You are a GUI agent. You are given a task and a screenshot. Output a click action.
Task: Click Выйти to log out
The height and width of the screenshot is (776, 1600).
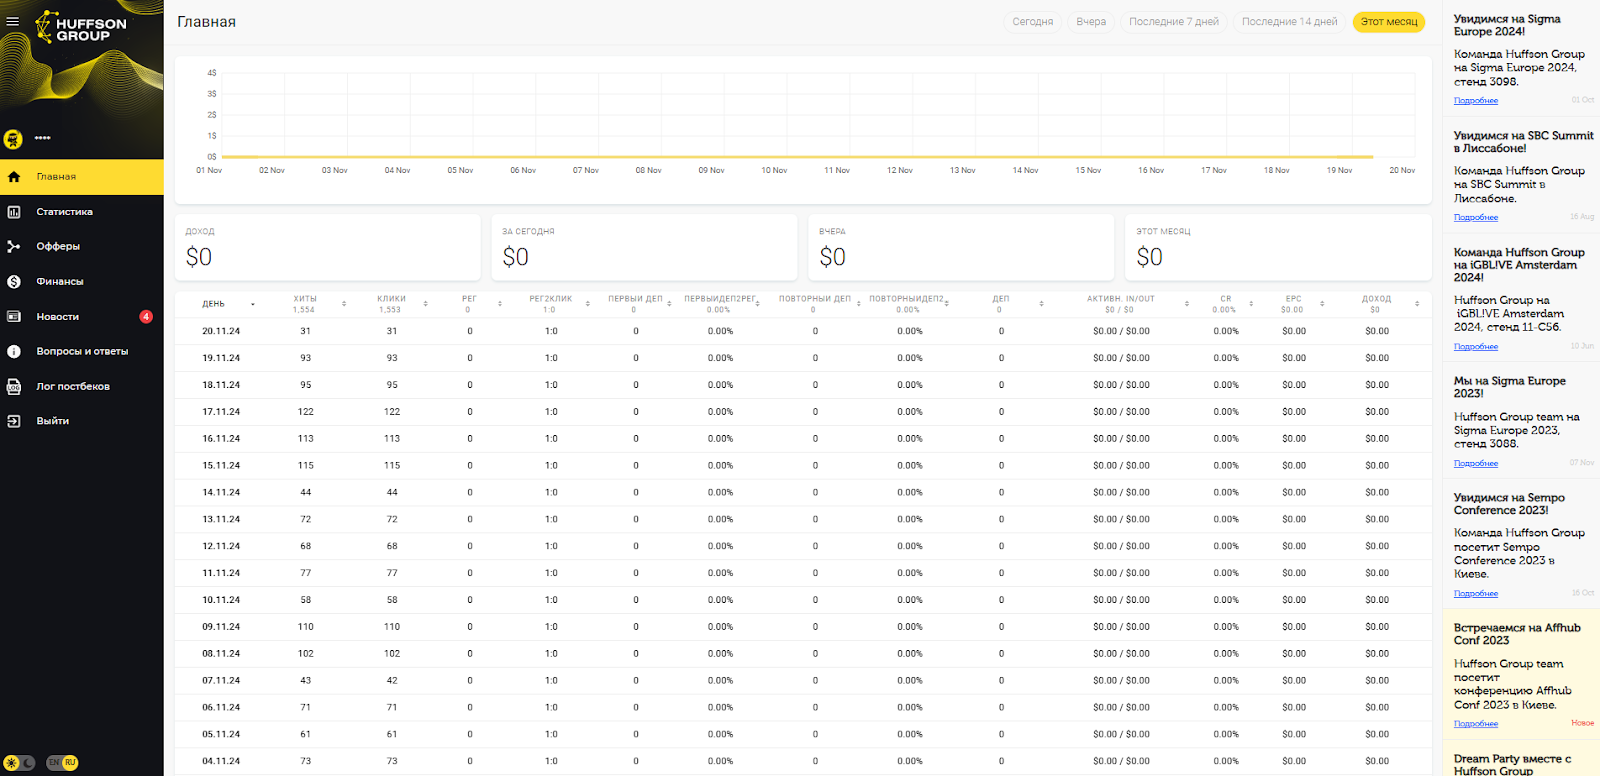click(82, 422)
